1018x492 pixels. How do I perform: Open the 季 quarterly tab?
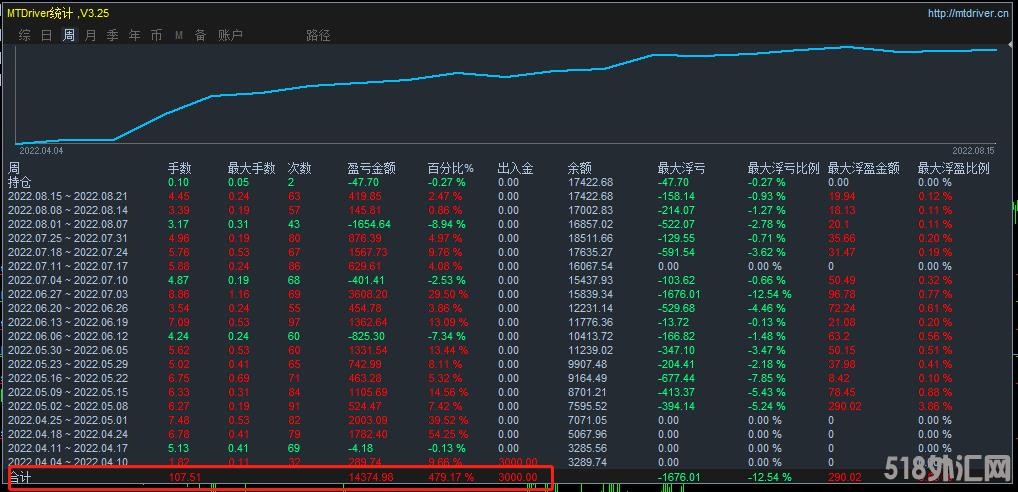tap(113, 35)
